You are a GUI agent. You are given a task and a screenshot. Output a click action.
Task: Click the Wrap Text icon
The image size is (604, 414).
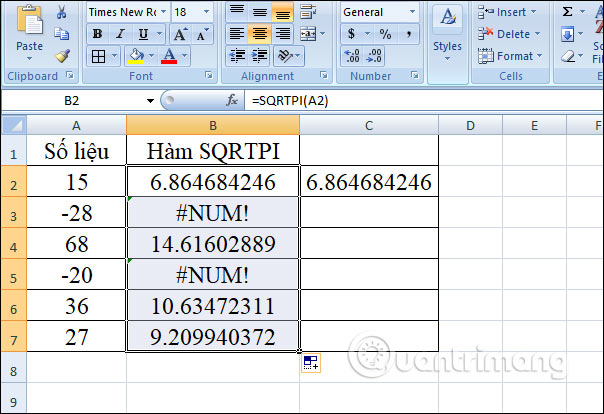click(x=309, y=12)
